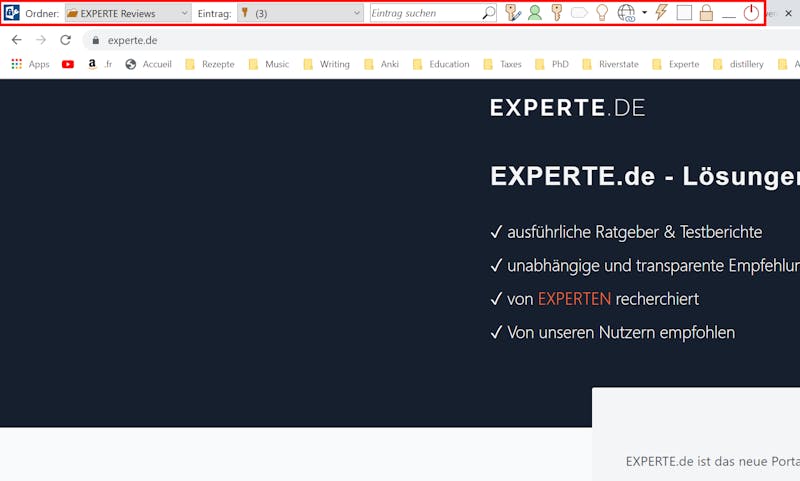The width and height of the screenshot is (800, 481).
Task: Click the globe with link URL icon
Action: (626, 13)
